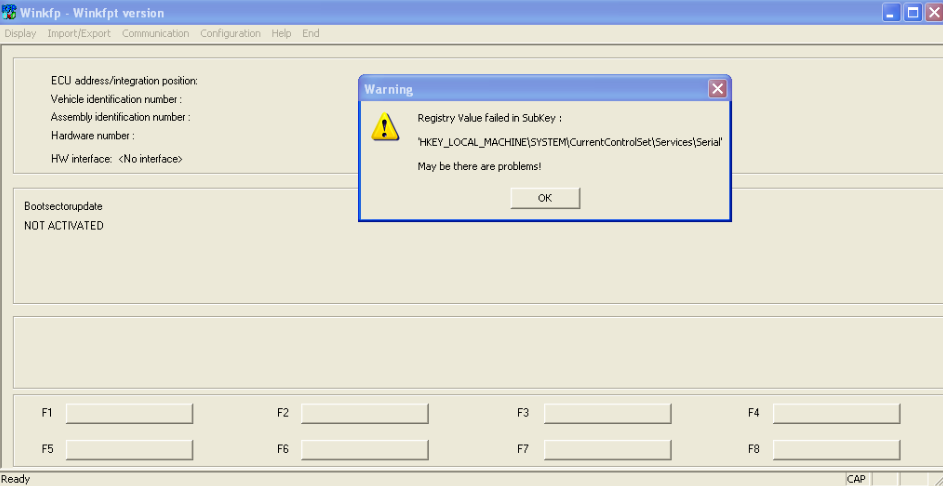The image size is (943, 486).
Task: Click the F5 function button
Action: (x=129, y=449)
